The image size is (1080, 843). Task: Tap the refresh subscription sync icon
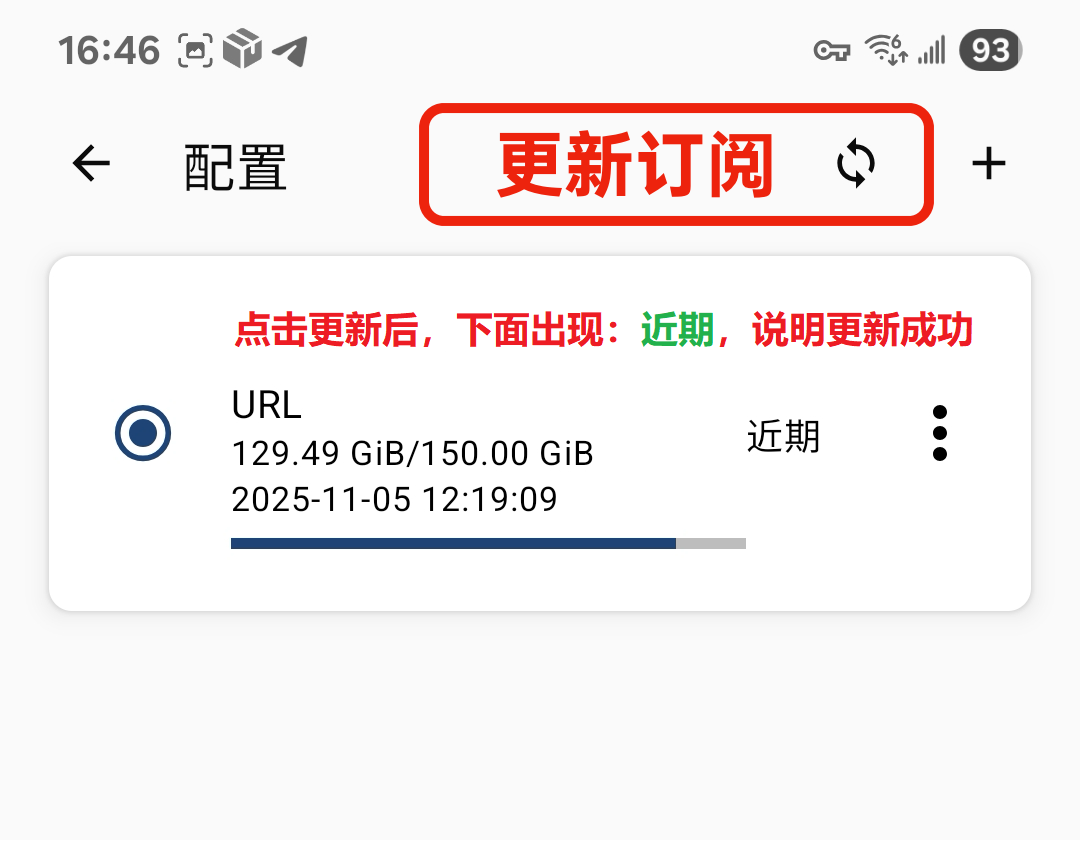pyautogui.click(x=855, y=164)
